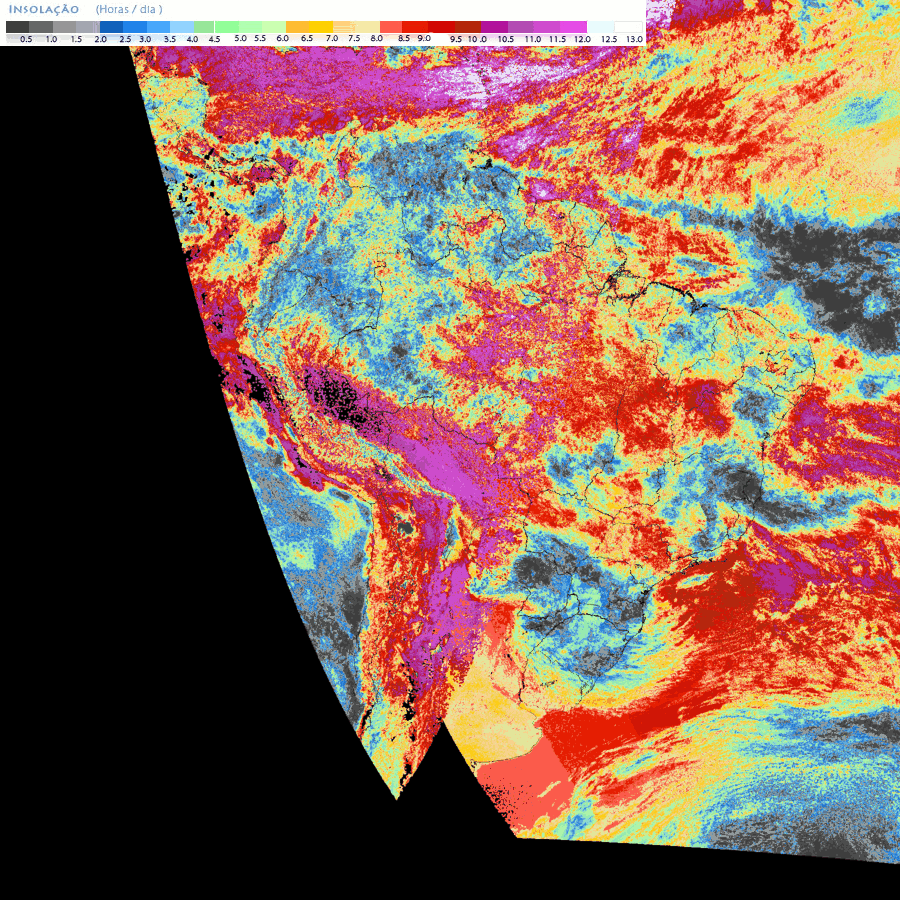Click the 1.0 legend value label
This screenshot has height=900, width=900.
click(x=51, y=38)
